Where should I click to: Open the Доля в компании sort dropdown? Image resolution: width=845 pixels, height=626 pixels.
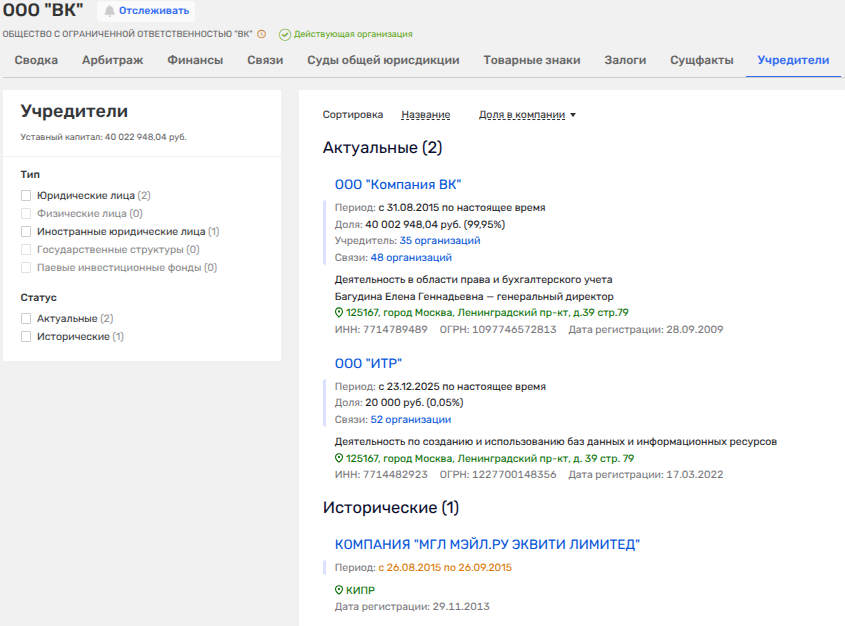pyautogui.click(x=527, y=115)
